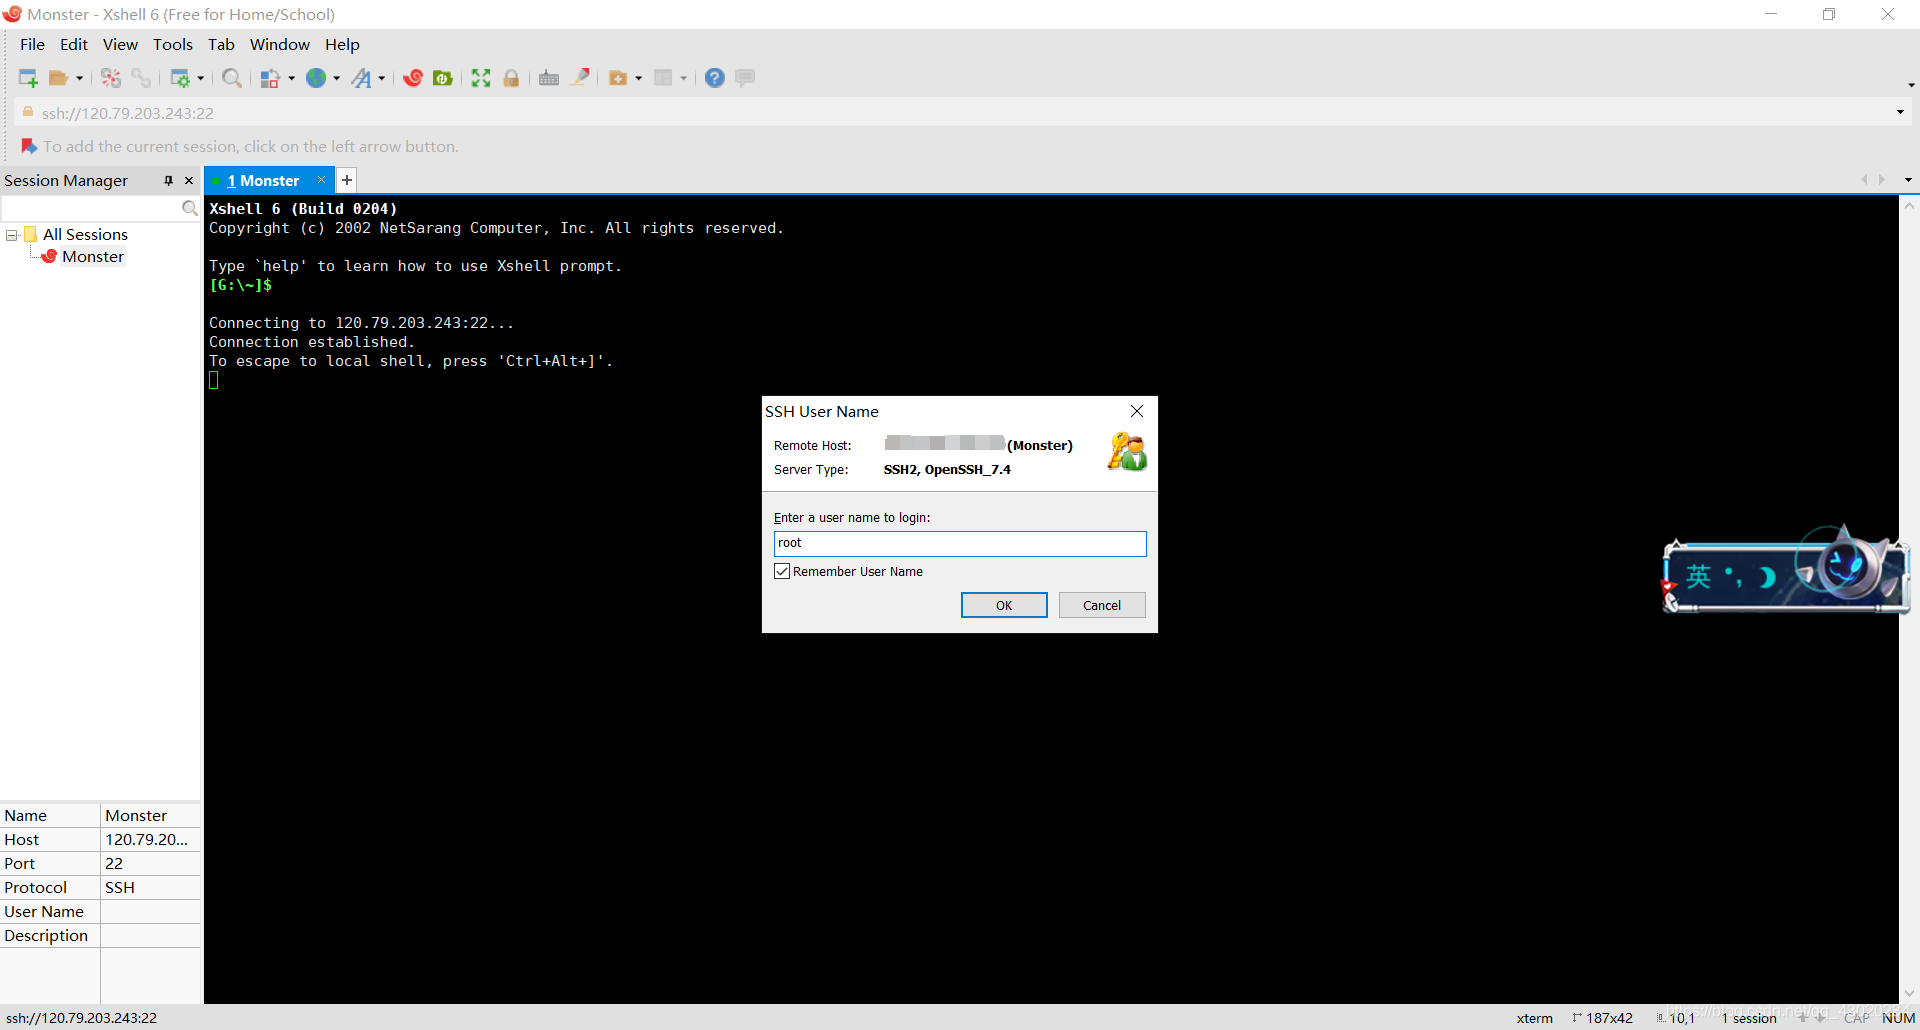
Task: Click the Encoding globe icon
Action: [x=316, y=78]
